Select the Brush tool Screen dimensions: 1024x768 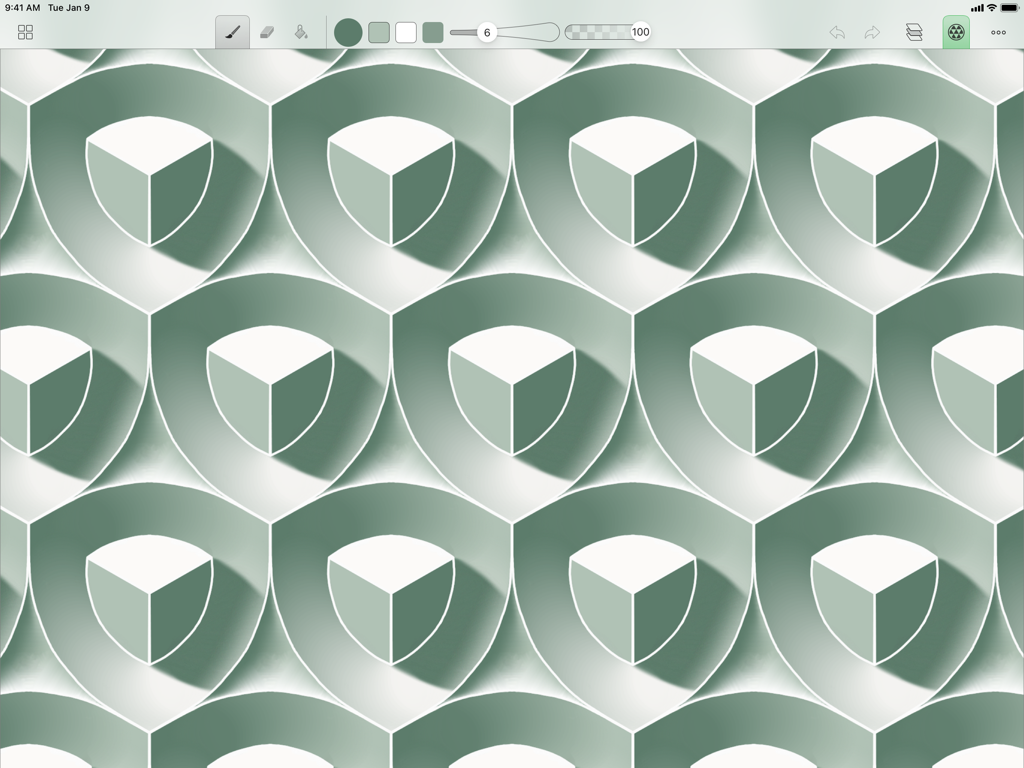[x=232, y=32]
